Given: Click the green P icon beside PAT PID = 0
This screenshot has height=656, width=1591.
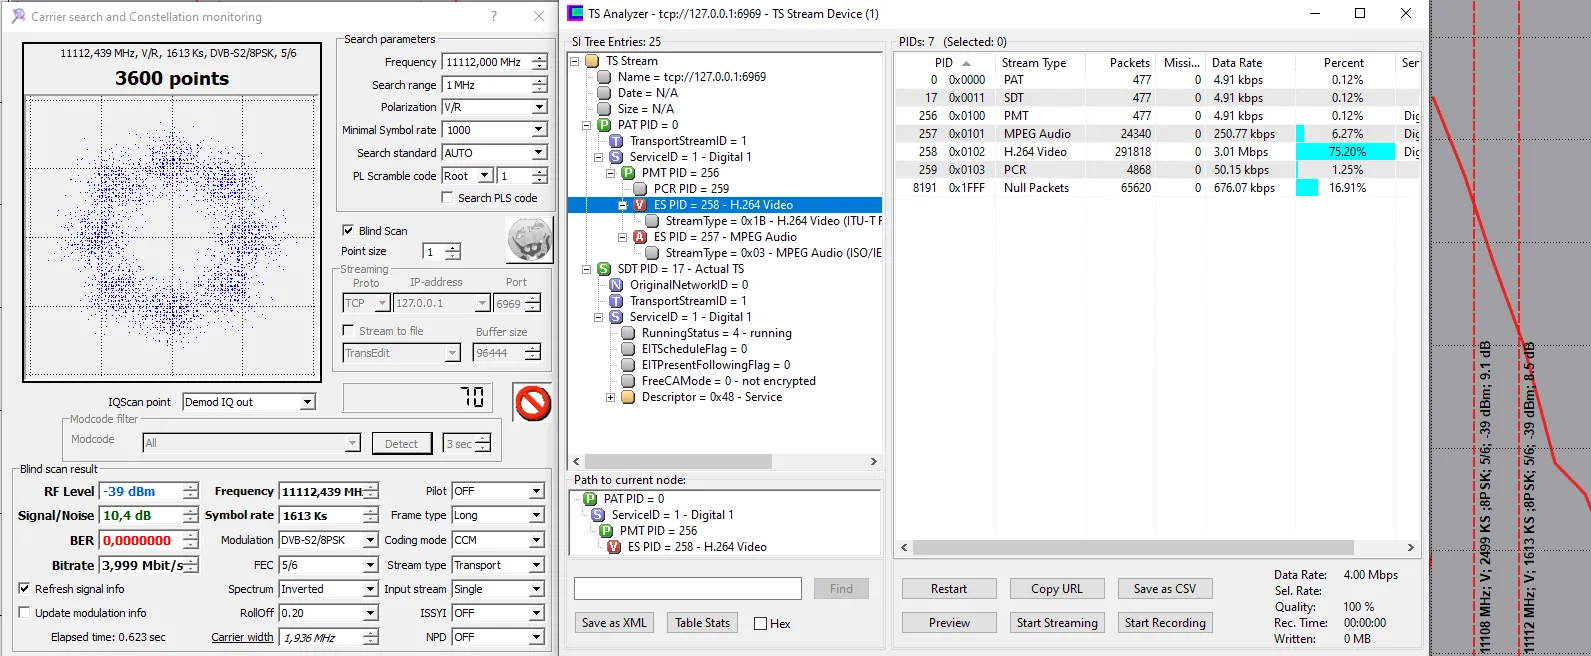Looking at the screenshot, I should point(604,125).
